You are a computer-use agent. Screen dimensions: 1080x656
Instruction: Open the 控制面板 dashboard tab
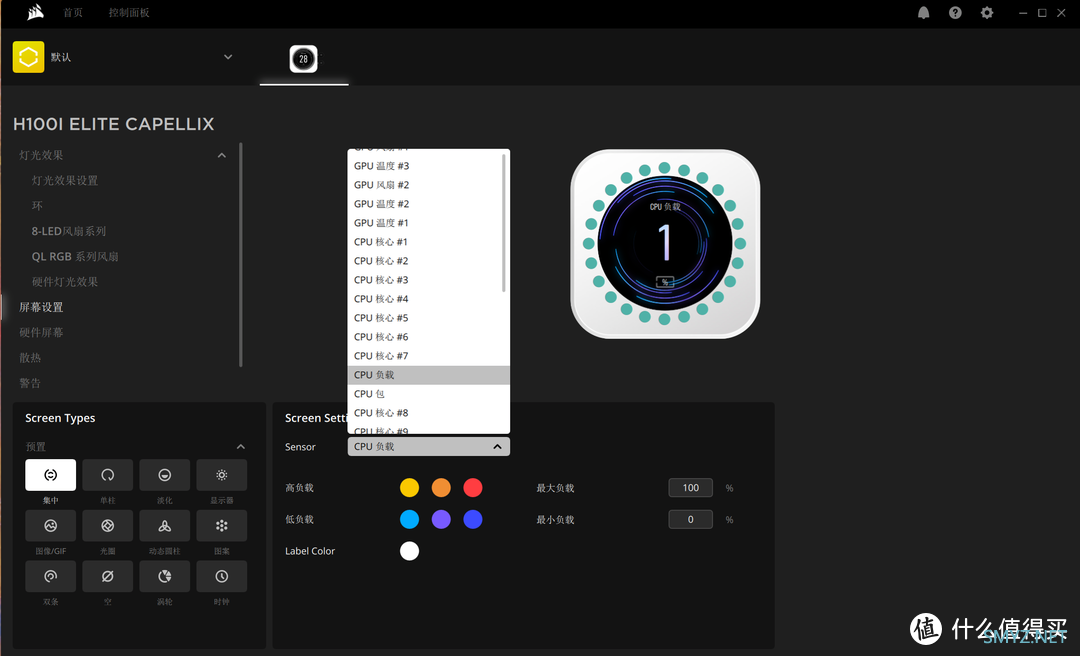click(129, 12)
